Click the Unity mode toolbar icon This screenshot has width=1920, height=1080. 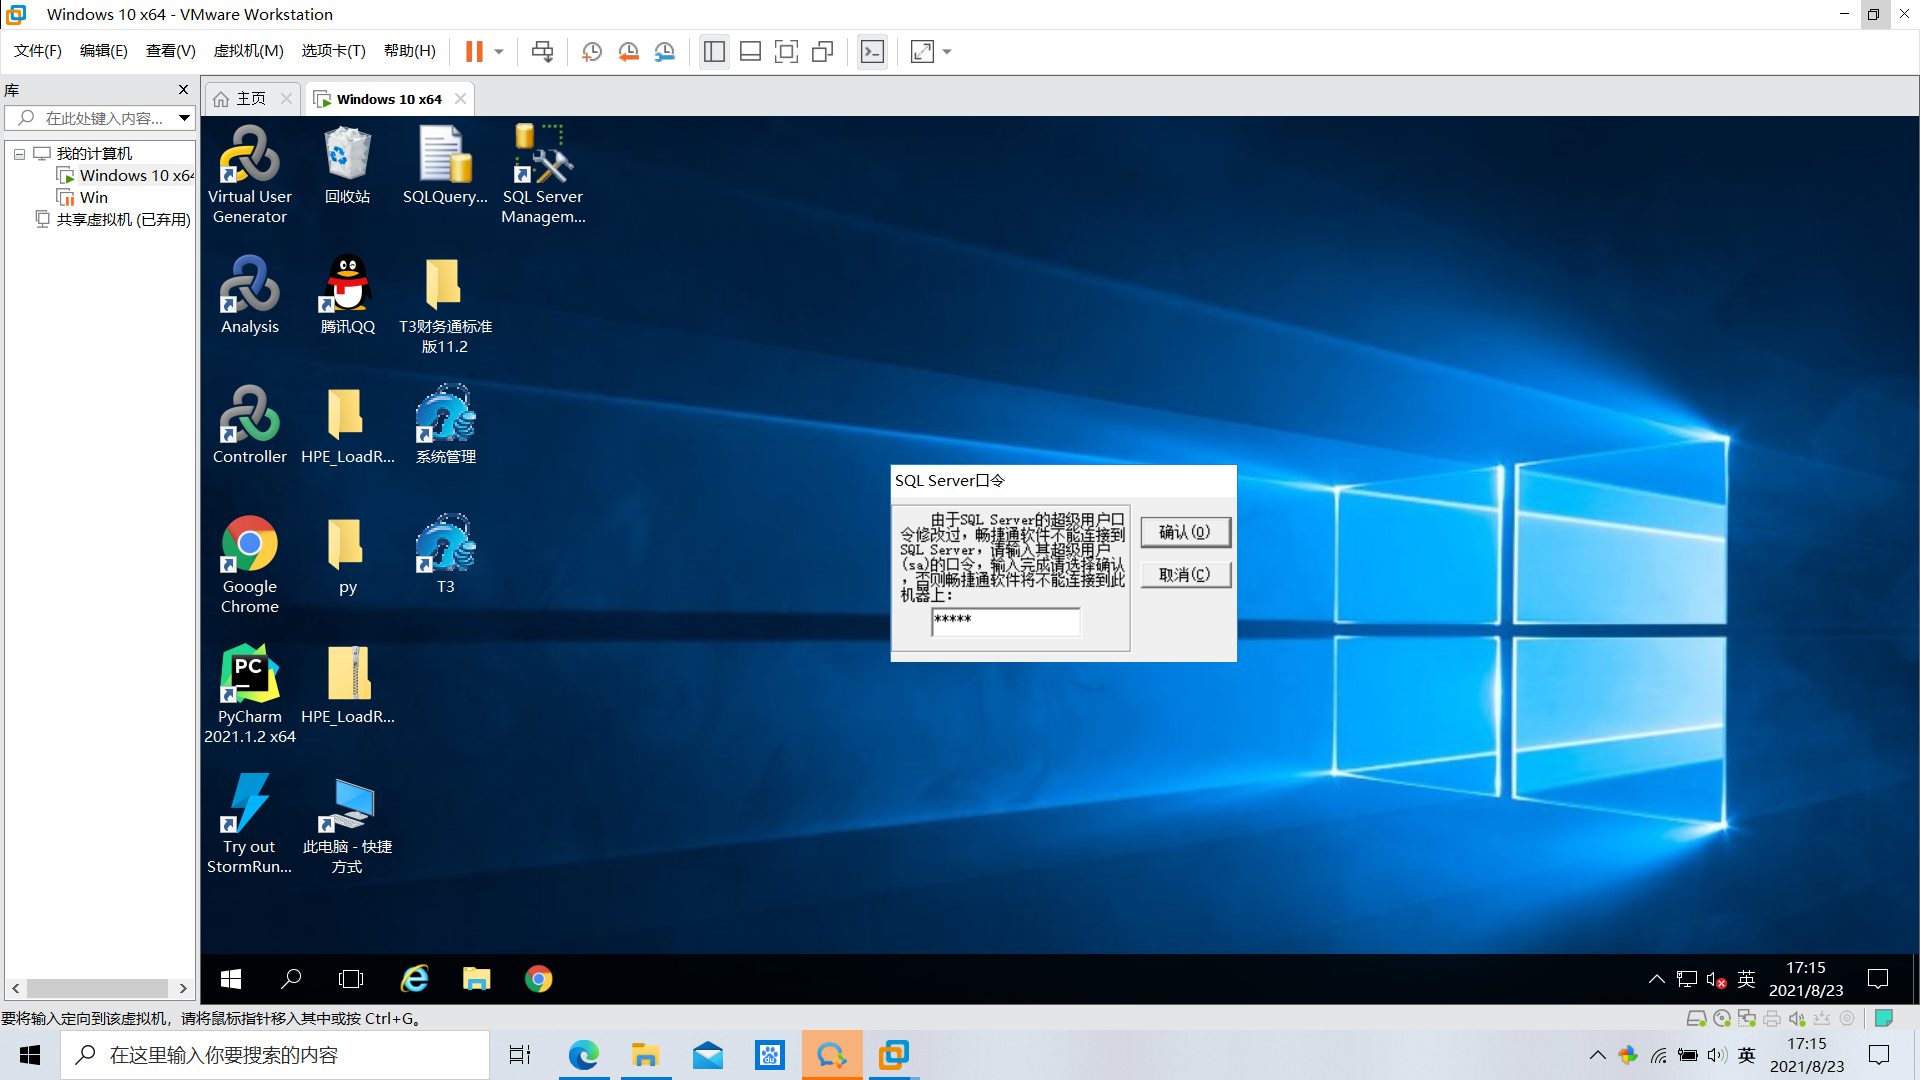pos(822,51)
